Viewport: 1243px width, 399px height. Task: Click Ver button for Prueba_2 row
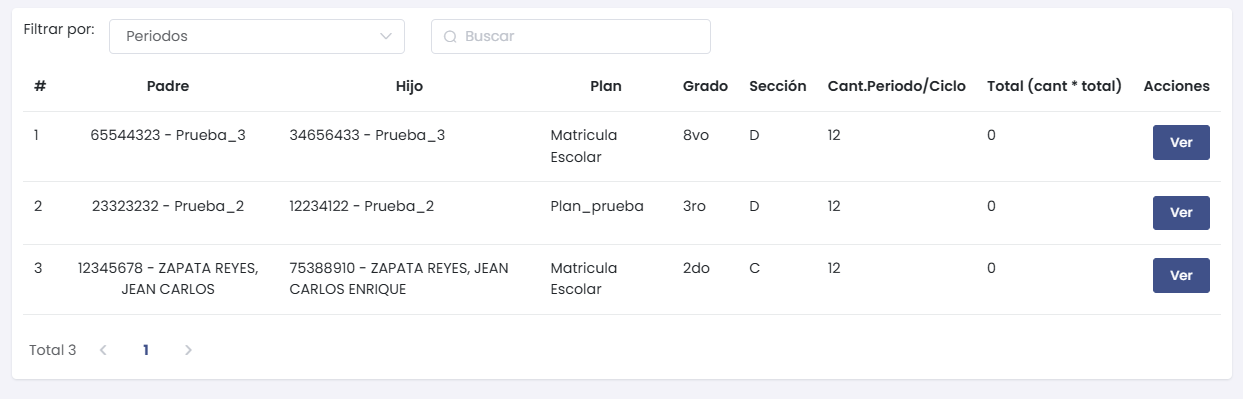(x=1181, y=213)
